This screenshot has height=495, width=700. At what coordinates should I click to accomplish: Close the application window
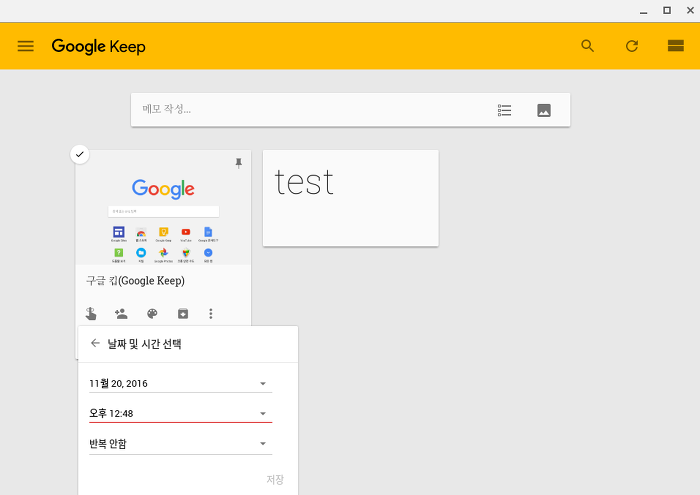(690, 10)
